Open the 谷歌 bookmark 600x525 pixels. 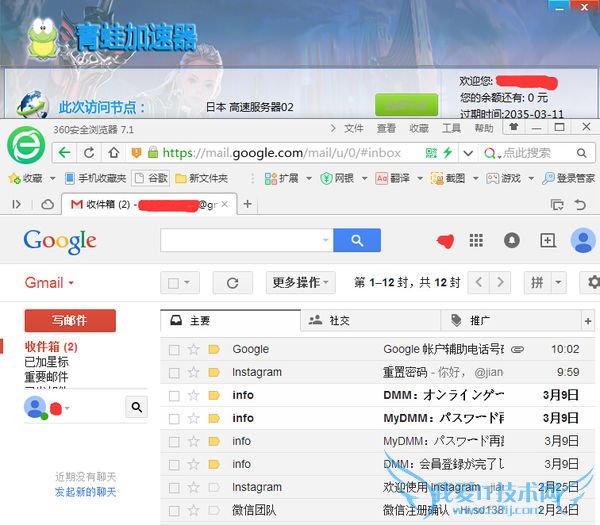point(151,178)
